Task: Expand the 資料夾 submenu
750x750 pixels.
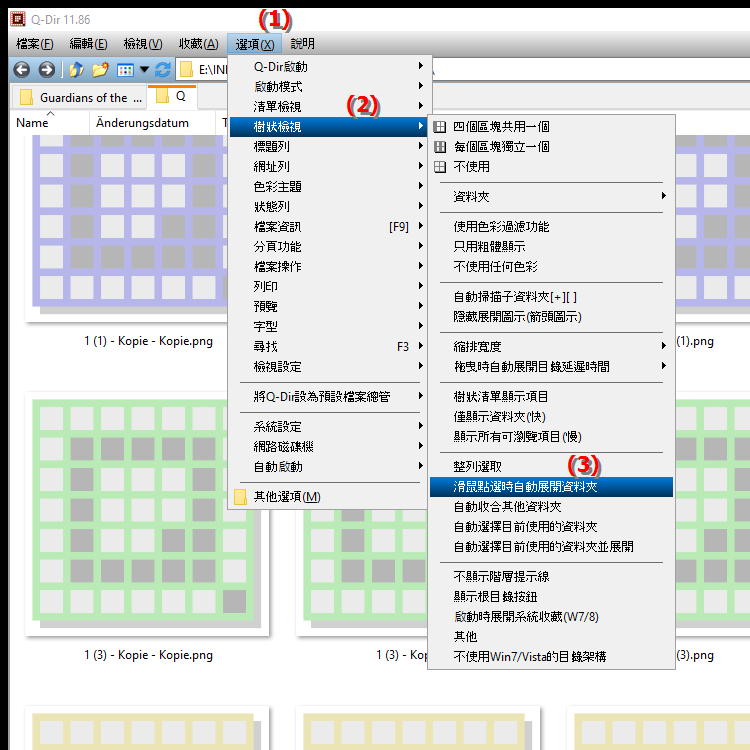Action: [551, 197]
